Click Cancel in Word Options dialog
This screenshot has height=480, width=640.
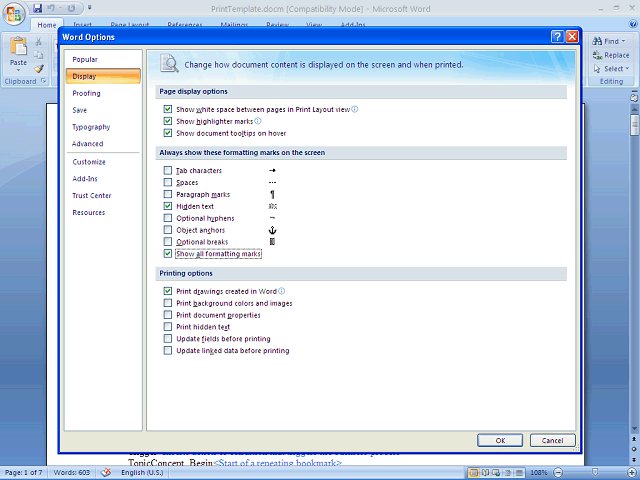tap(552, 440)
